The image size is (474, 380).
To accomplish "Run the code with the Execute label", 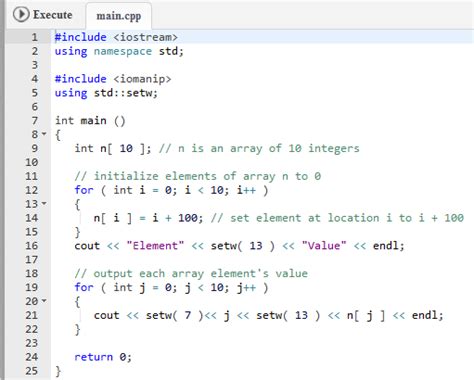I will click(x=52, y=15).
